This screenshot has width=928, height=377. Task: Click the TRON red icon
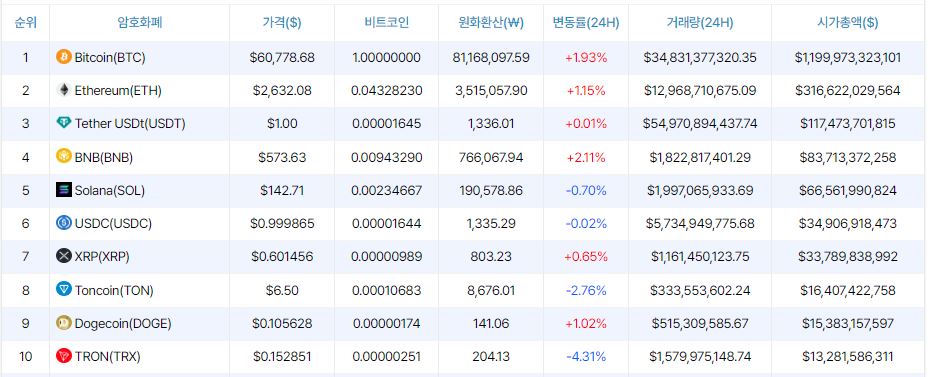pos(63,356)
